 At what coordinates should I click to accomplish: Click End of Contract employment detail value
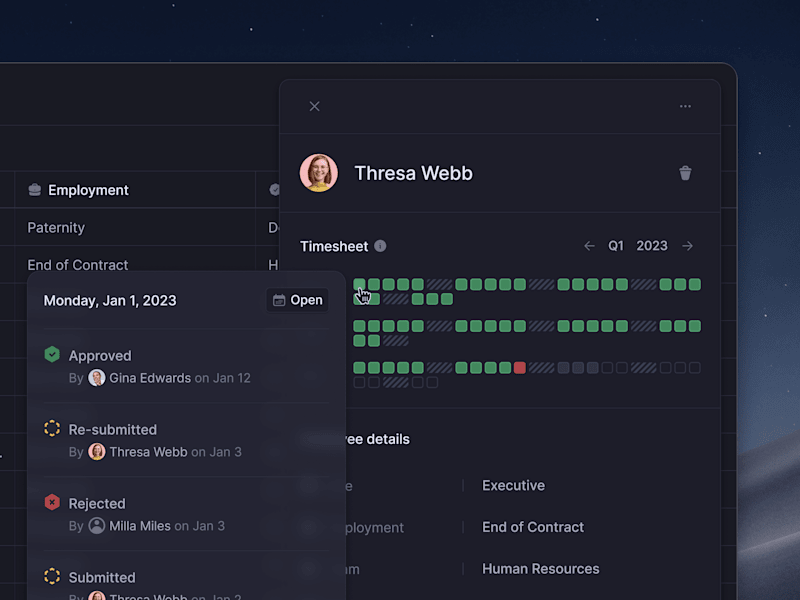click(533, 527)
